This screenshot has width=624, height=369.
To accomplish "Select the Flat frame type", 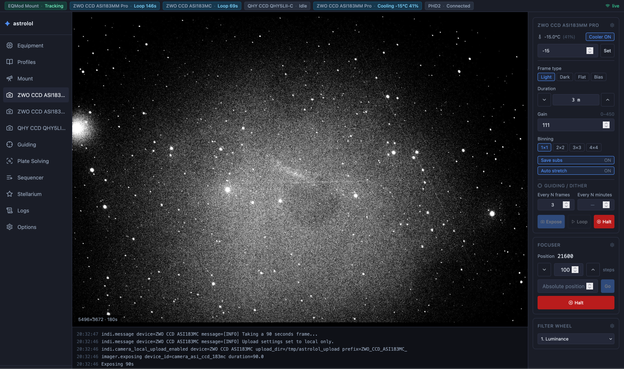I will coord(582,77).
